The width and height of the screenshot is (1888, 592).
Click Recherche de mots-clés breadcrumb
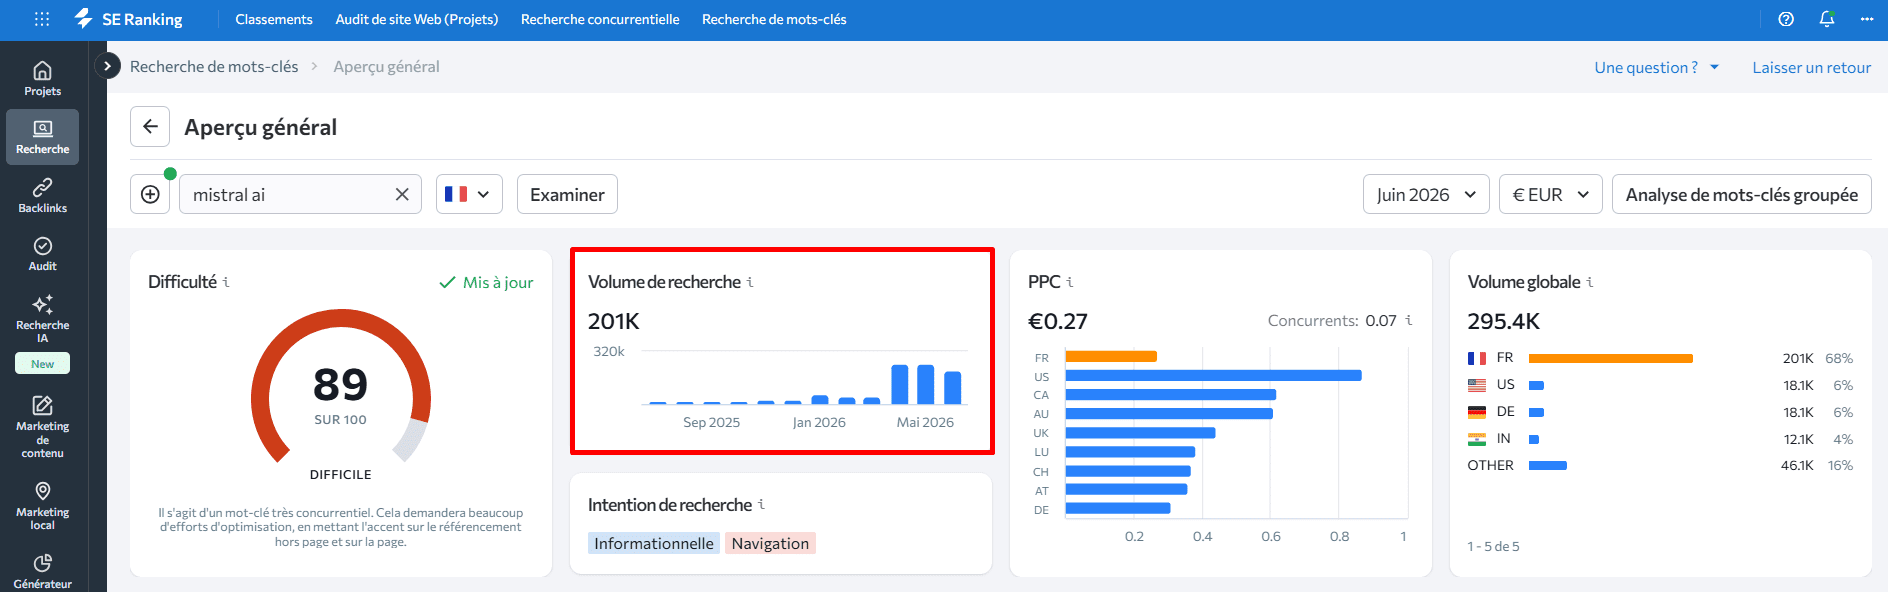click(214, 66)
